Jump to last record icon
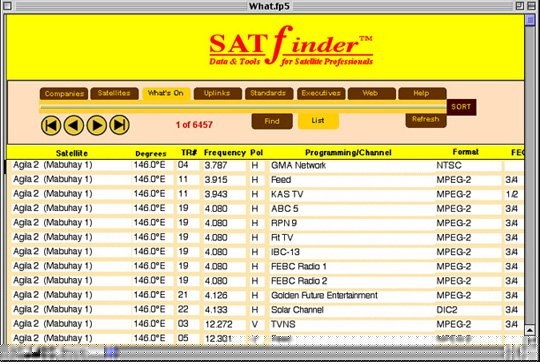 pos(120,125)
